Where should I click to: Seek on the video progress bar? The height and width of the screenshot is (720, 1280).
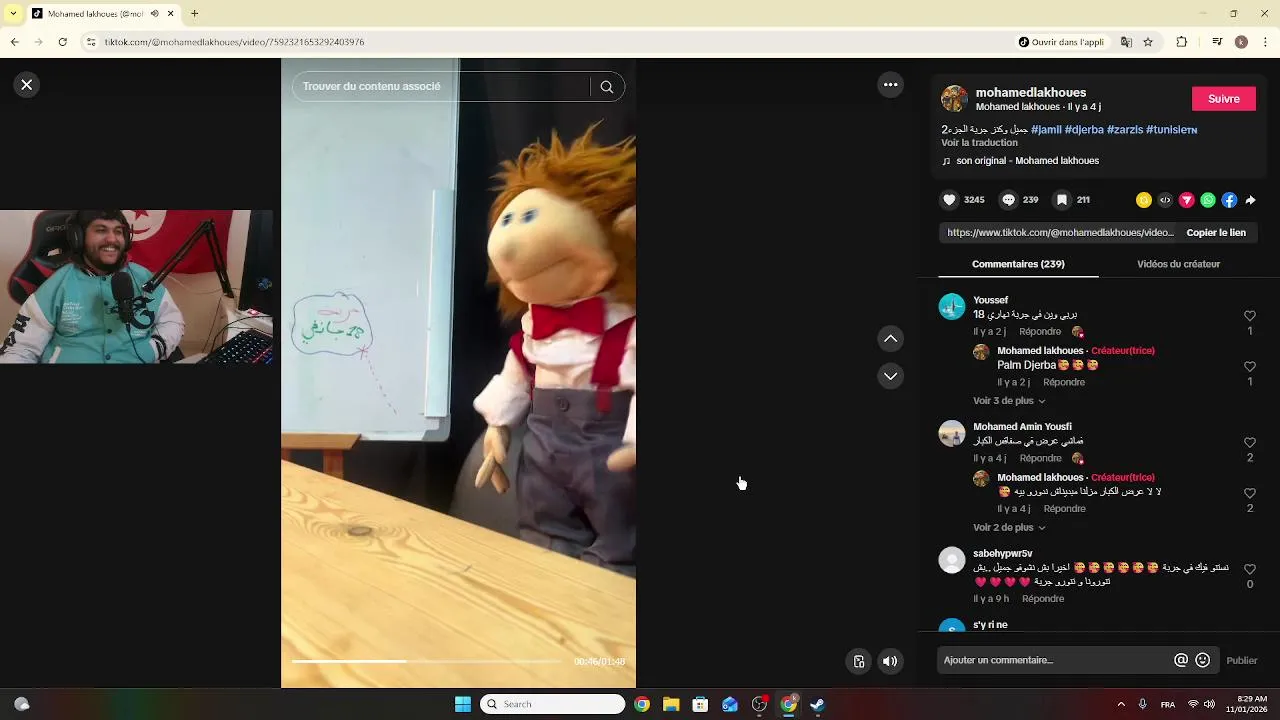(427, 661)
